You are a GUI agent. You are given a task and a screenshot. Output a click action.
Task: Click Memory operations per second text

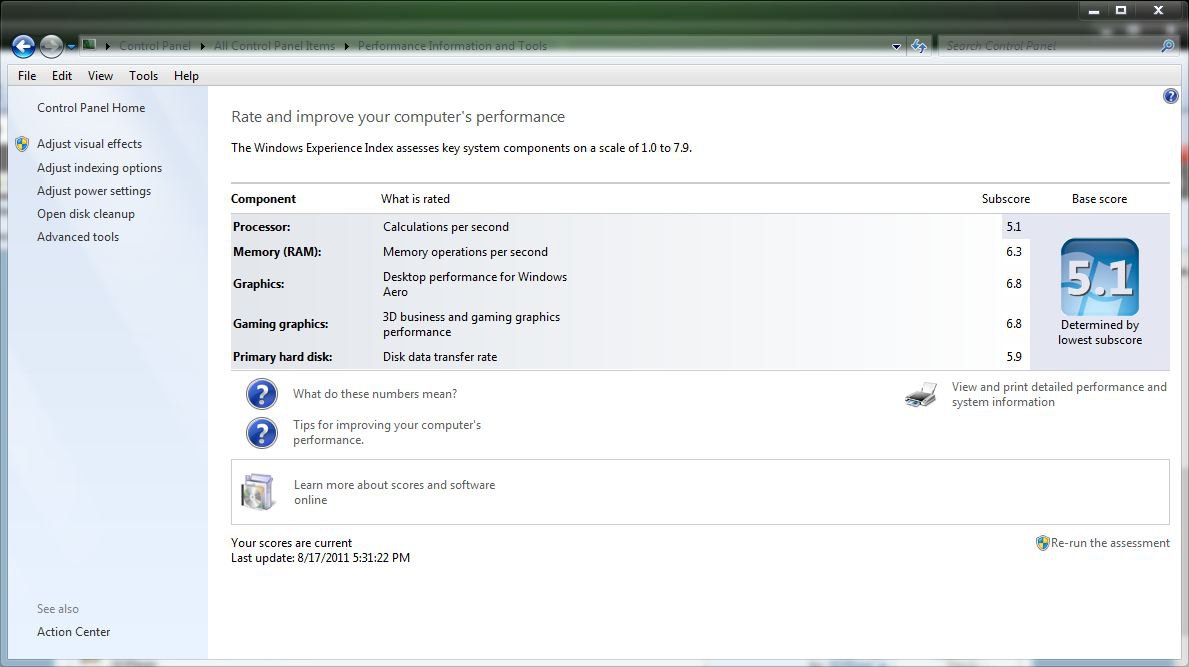(x=465, y=252)
